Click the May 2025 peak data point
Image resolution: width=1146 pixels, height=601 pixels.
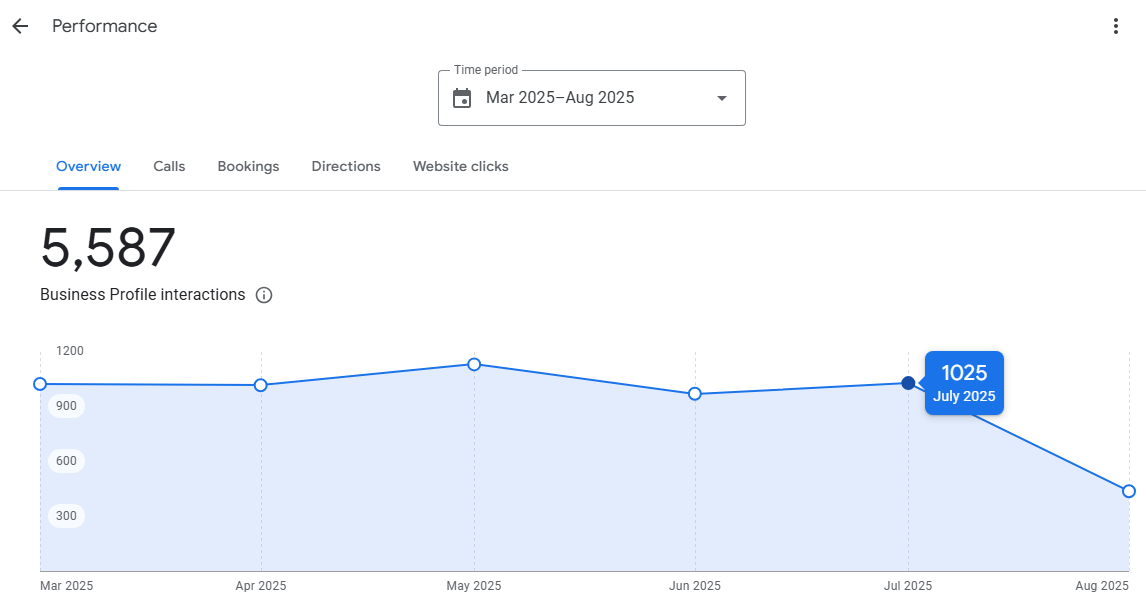[x=474, y=364]
